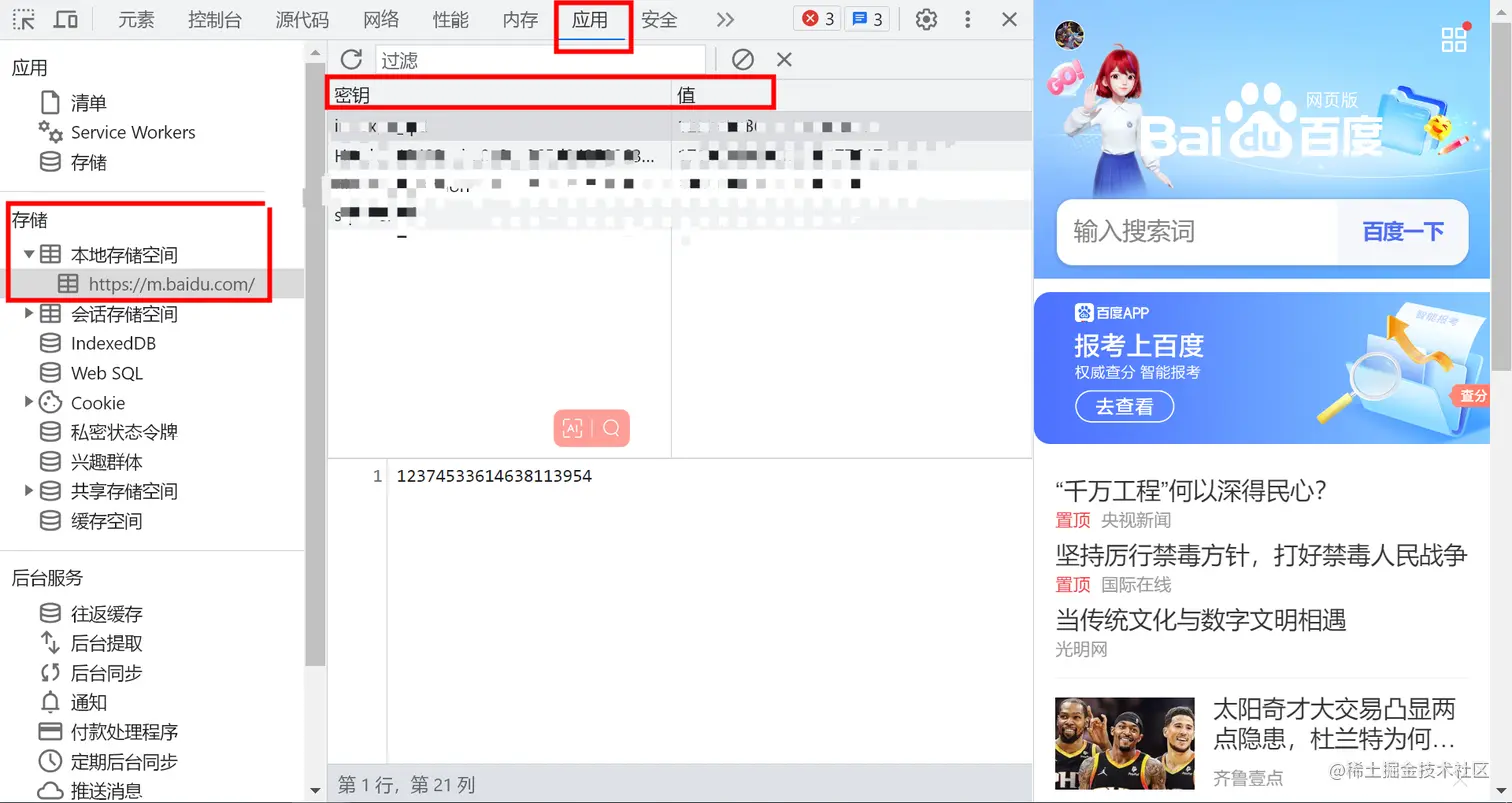Click the basketball players news thumbnail
The width and height of the screenshot is (1512, 803).
[x=1125, y=744]
